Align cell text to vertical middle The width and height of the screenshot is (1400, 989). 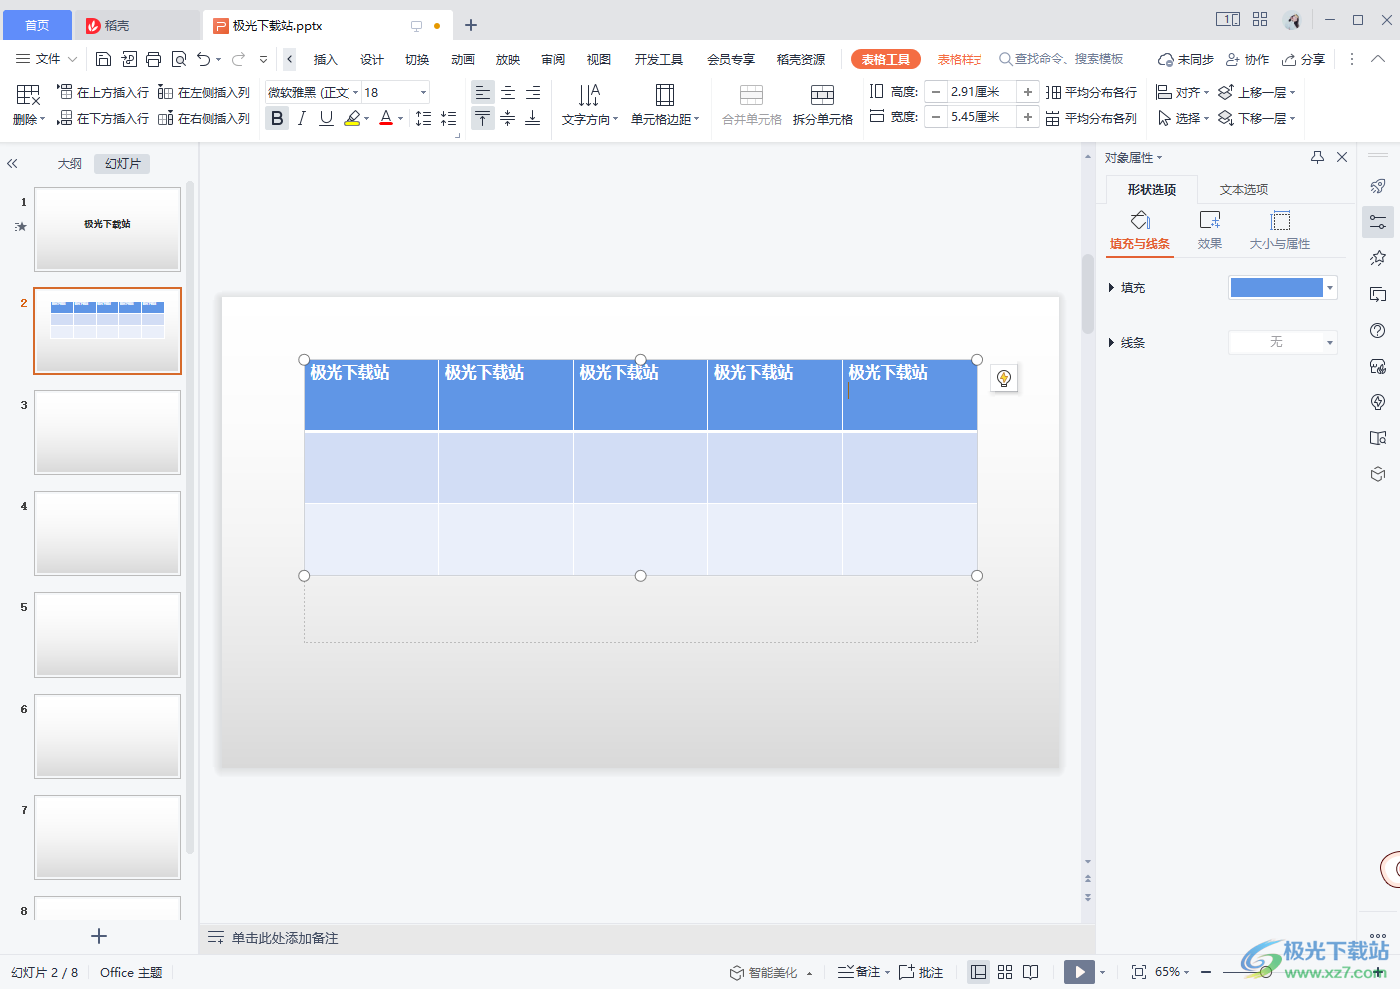(508, 118)
